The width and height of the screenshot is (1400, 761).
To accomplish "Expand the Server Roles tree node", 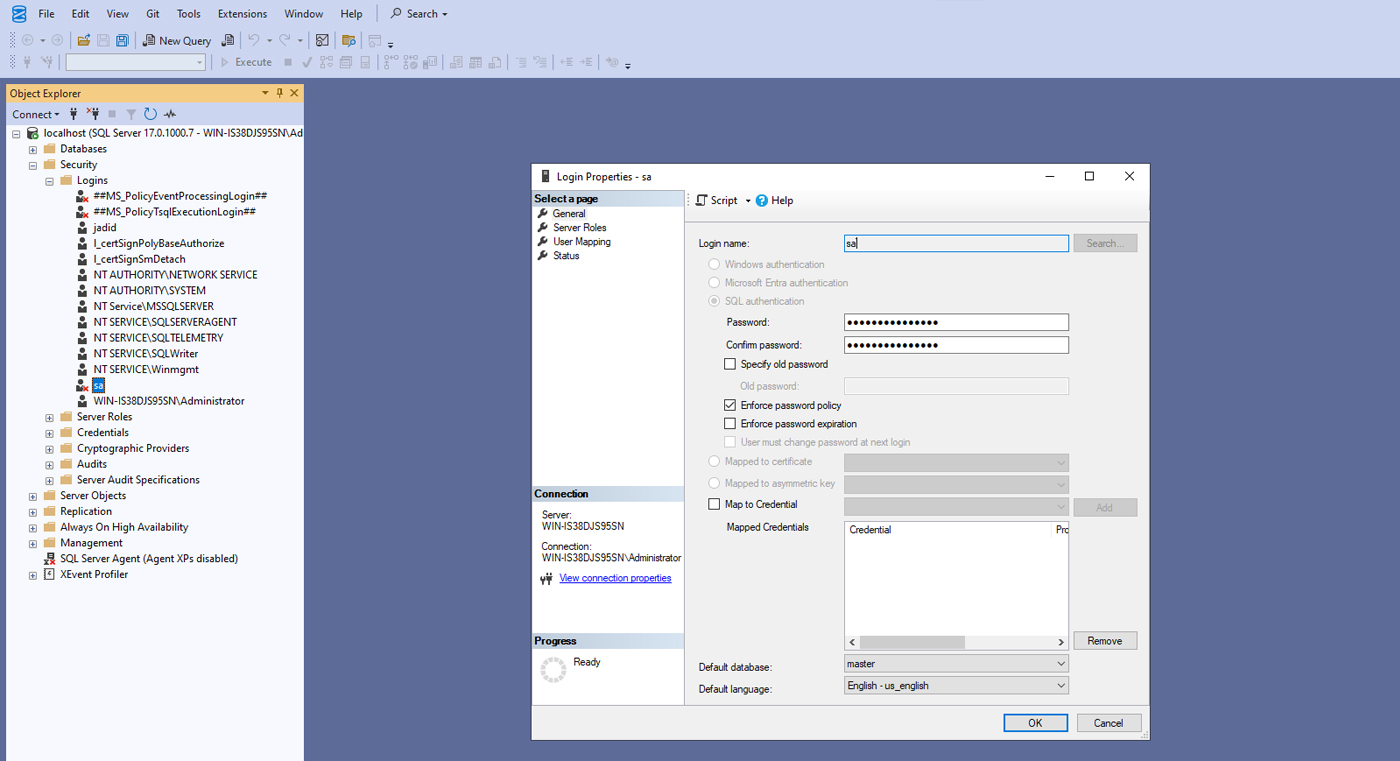I will pyautogui.click(x=49, y=417).
